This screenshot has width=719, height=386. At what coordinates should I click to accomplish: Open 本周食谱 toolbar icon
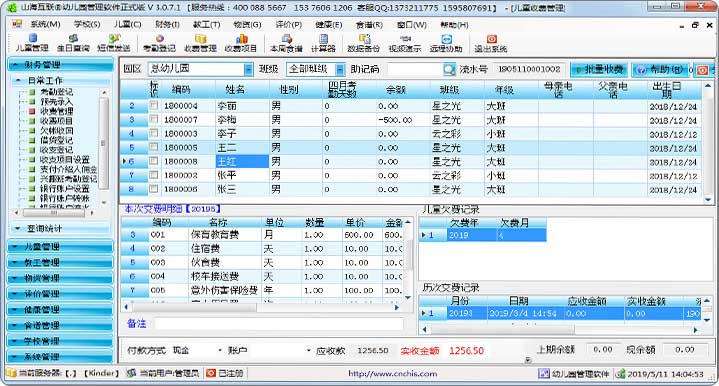pos(286,43)
